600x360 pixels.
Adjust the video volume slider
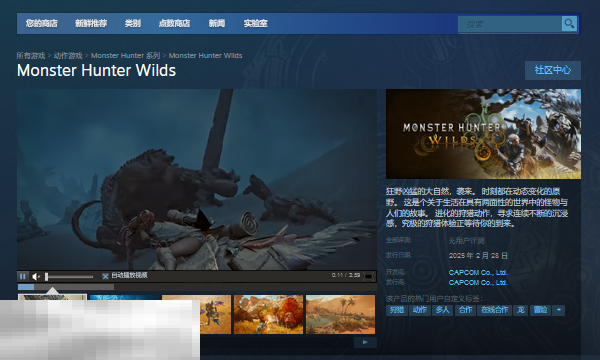click(69, 276)
